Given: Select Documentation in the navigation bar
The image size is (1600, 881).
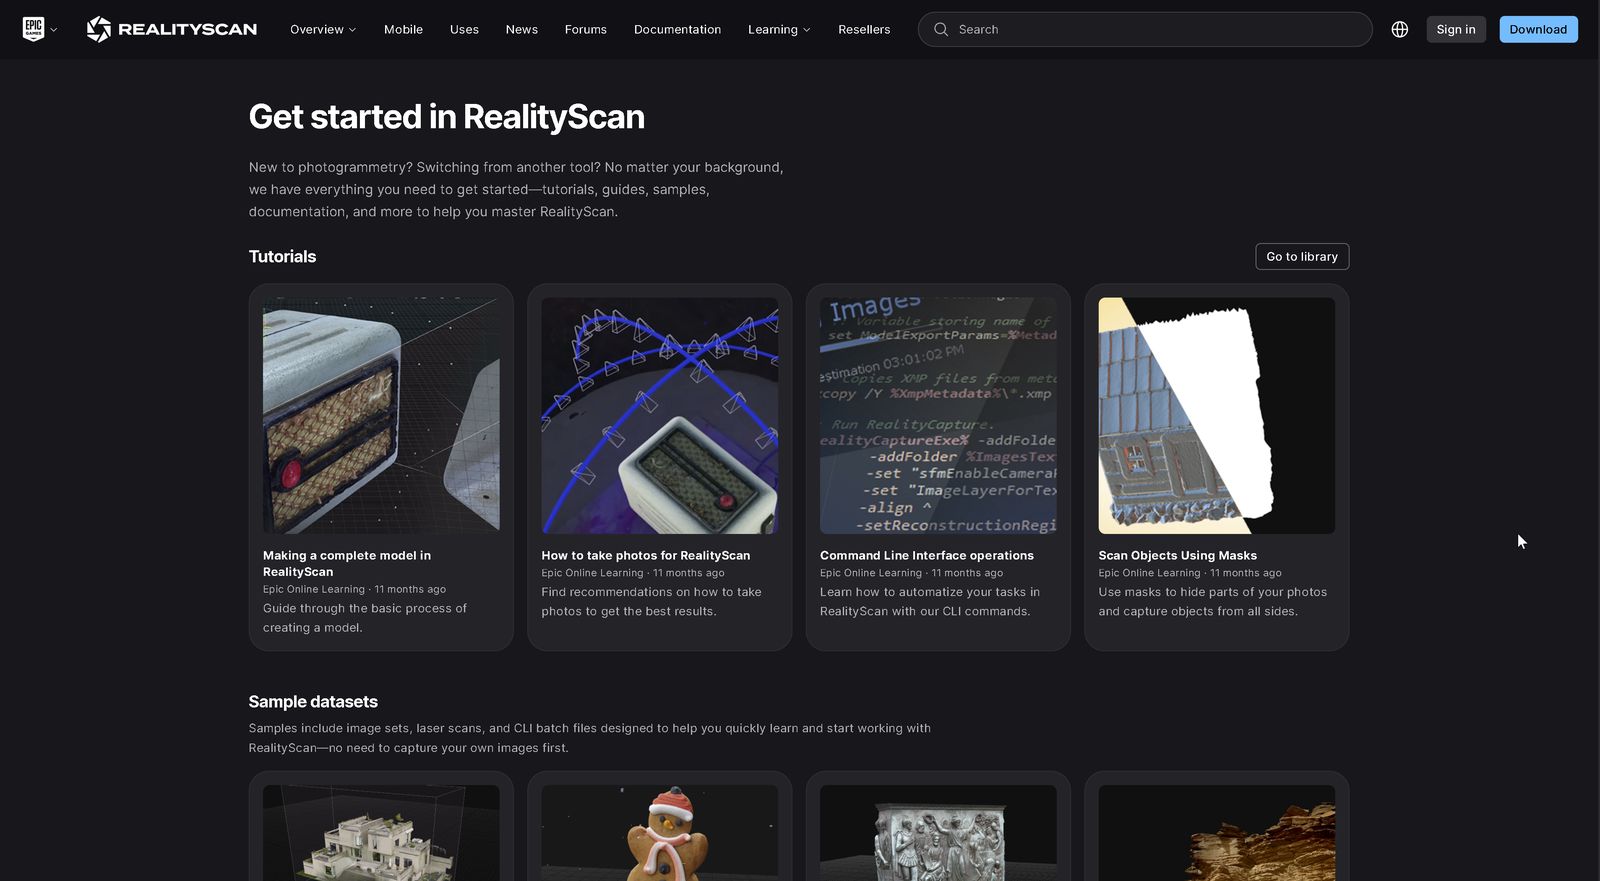Looking at the screenshot, I should 677,29.
